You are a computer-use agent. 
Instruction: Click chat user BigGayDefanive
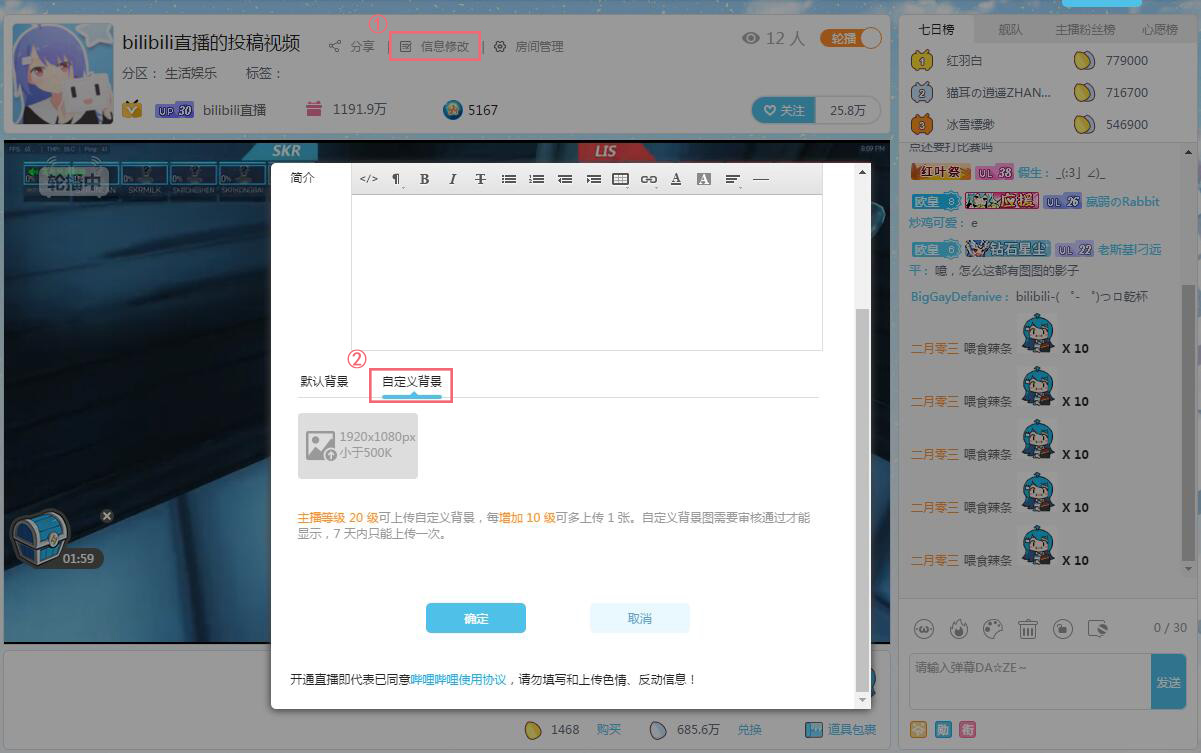coord(955,297)
